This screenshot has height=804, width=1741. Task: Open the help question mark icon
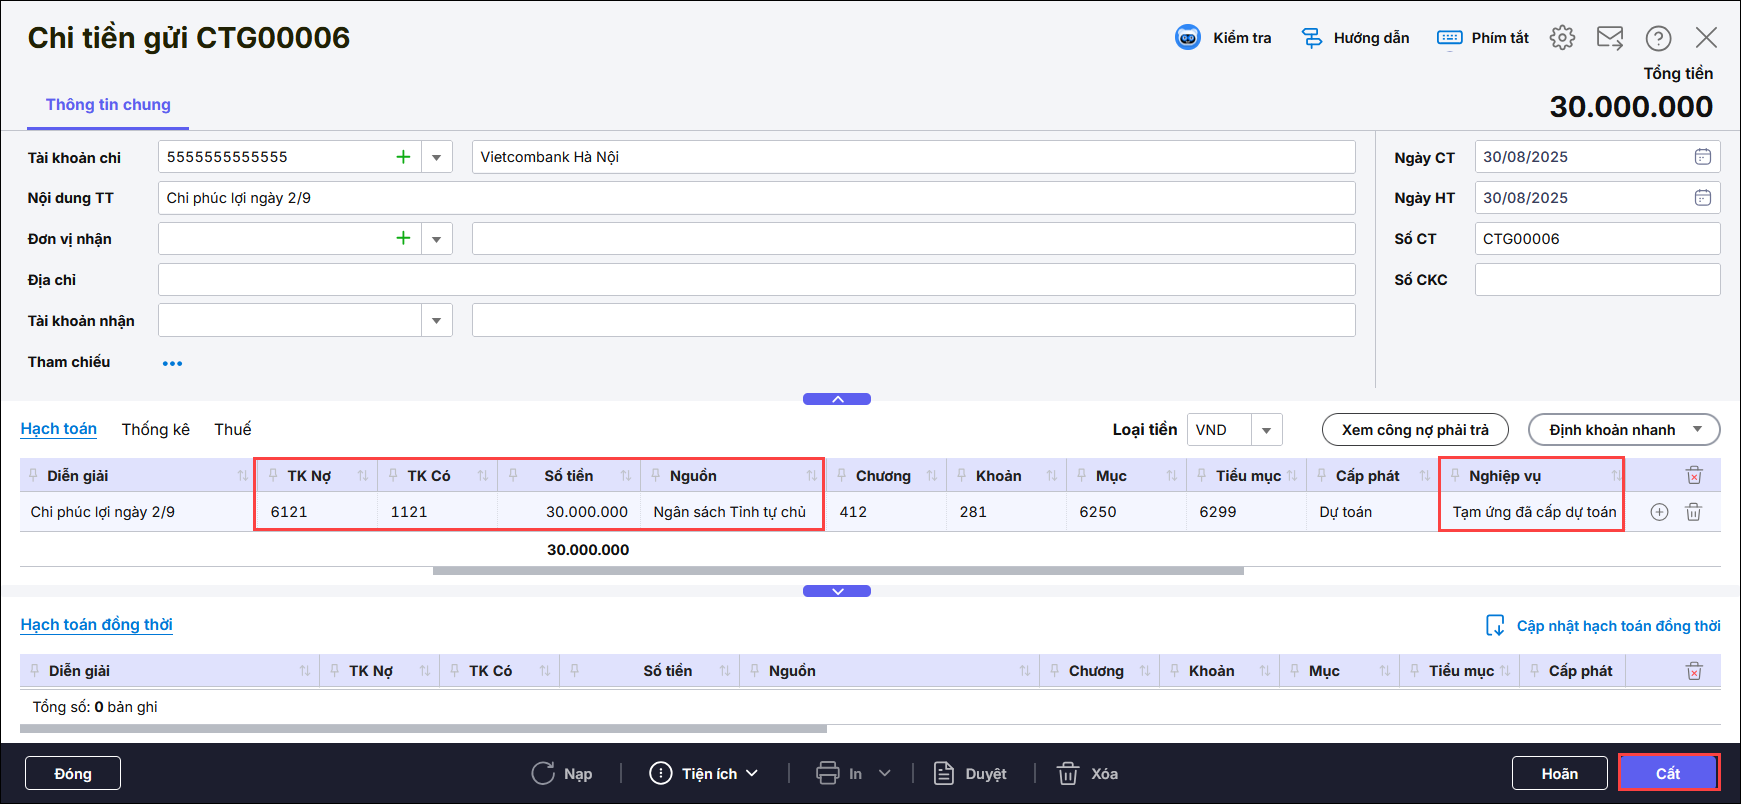click(x=1658, y=38)
